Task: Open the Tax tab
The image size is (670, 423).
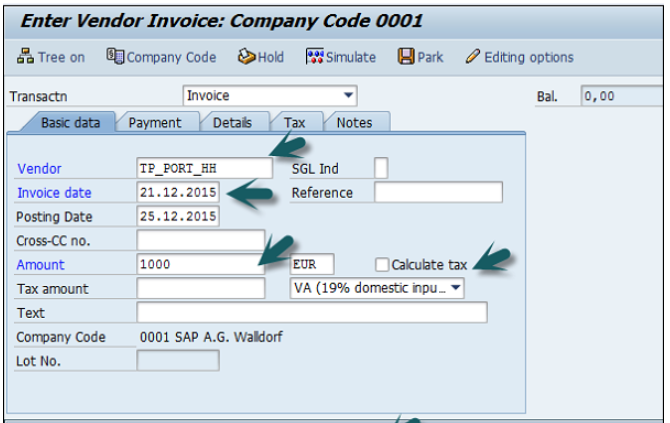Action: (x=294, y=122)
